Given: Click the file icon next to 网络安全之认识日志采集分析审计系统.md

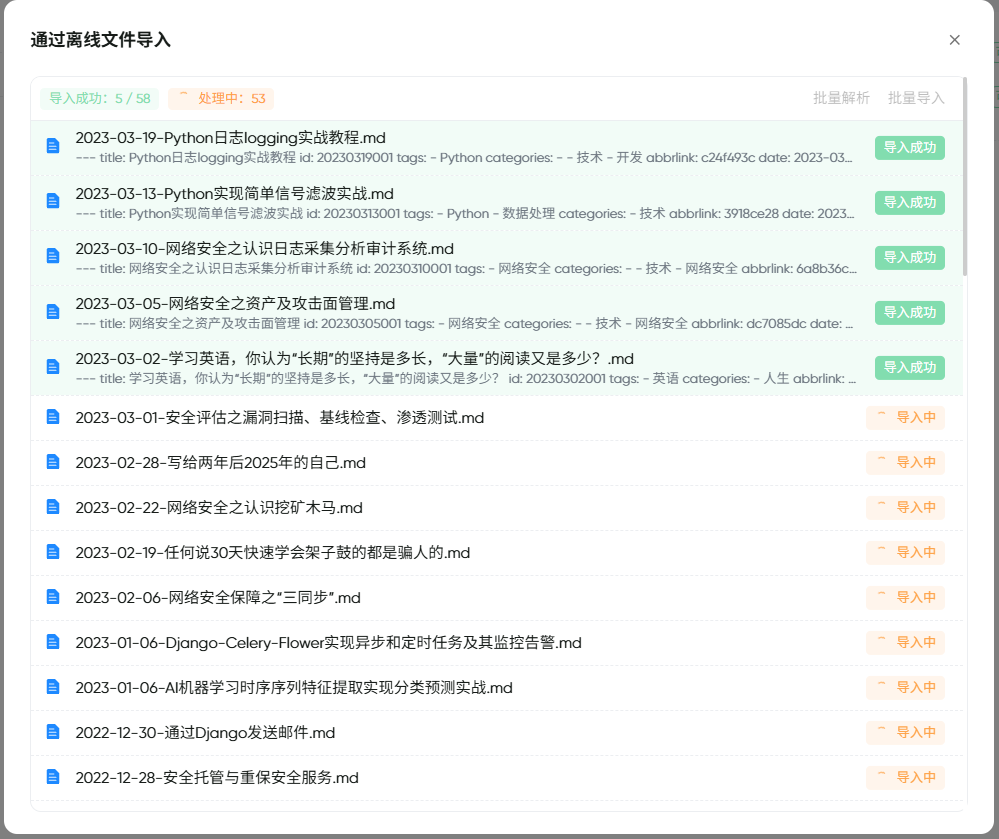Looking at the screenshot, I should click(x=52, y=256).
